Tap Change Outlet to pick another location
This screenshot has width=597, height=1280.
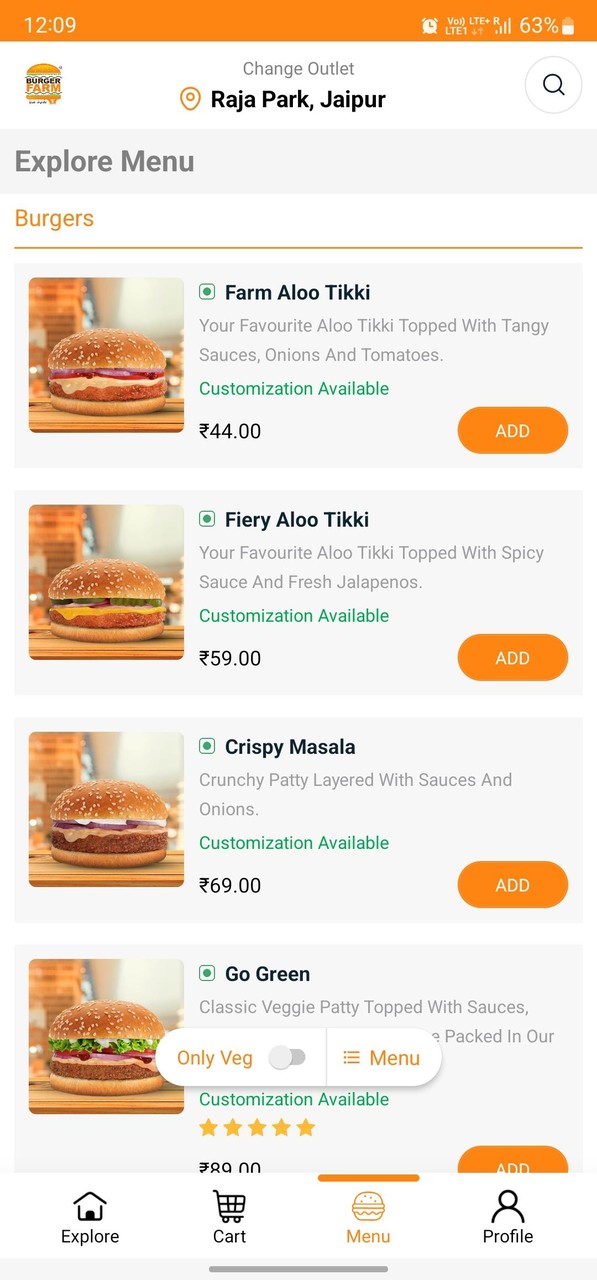[298, 68]
